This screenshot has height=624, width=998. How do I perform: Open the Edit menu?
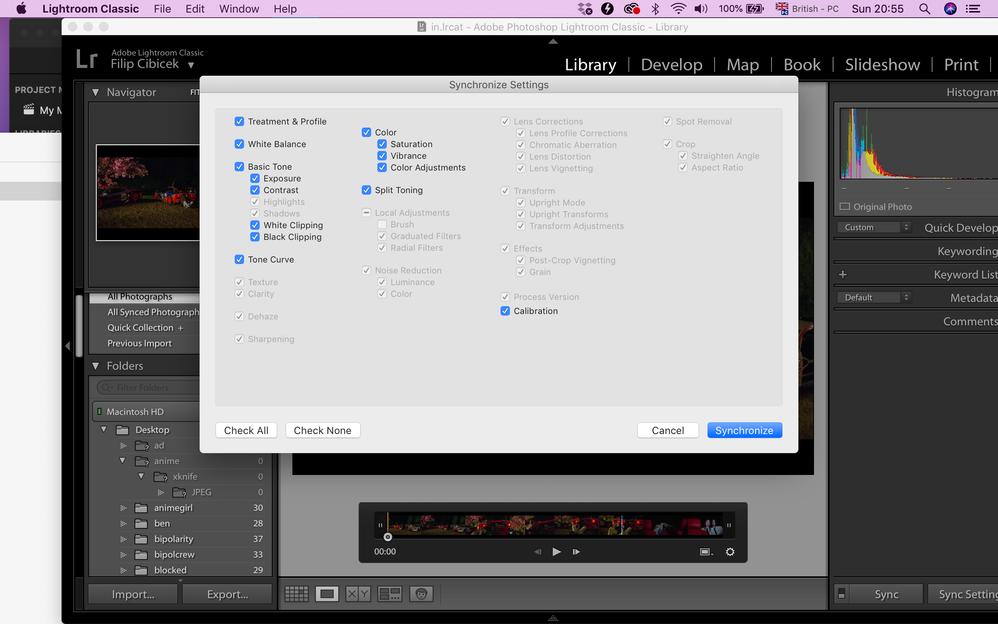coord(195,9)
